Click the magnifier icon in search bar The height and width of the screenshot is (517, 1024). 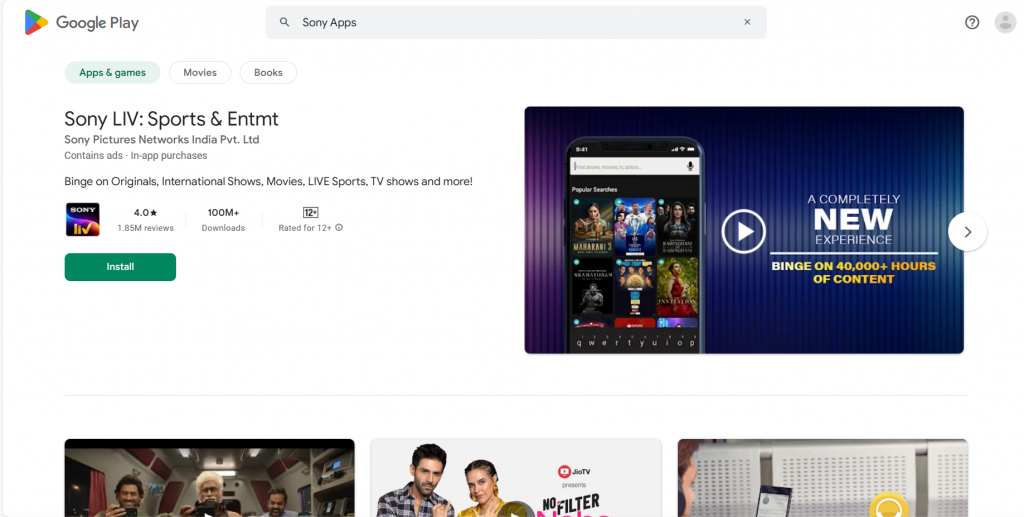(285, 22)
